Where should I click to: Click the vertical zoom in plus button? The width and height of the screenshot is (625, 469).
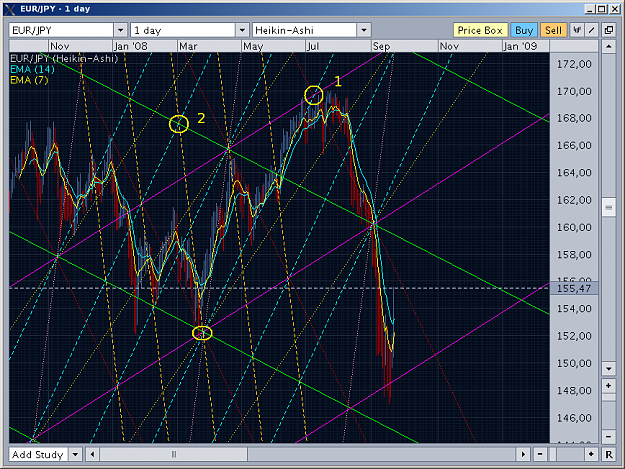(x=609, y=386)
